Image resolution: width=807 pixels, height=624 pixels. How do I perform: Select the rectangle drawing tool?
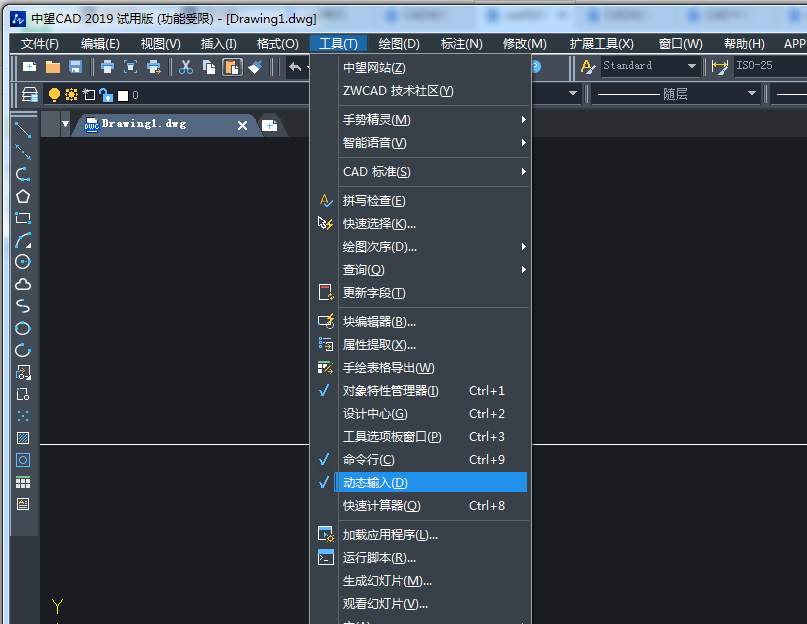pyautogui.click(x=23, y=218)
